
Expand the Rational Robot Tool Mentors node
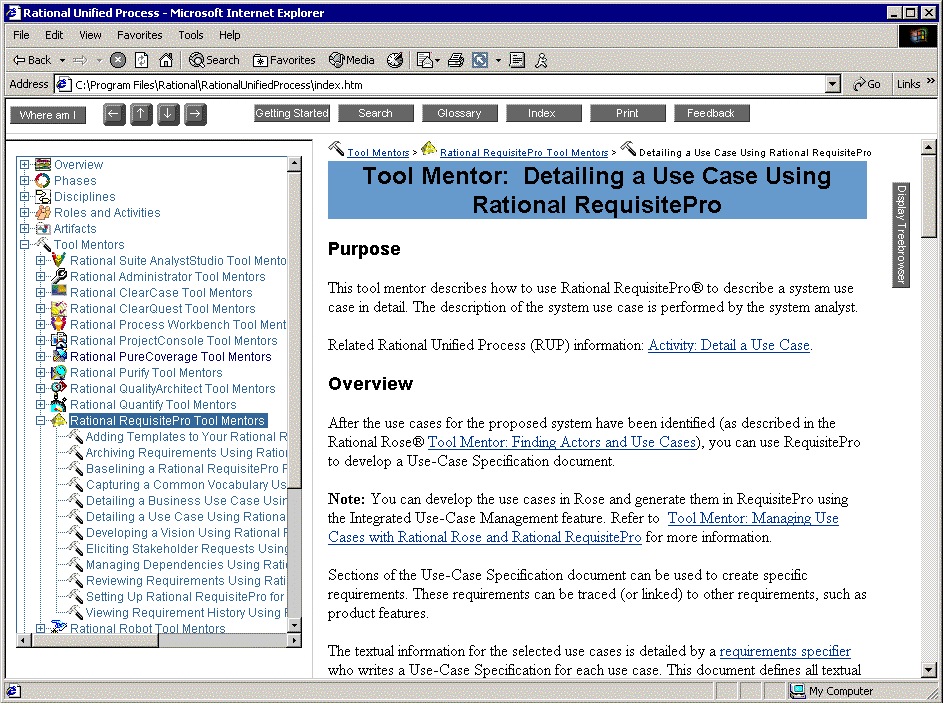[38, 628]
